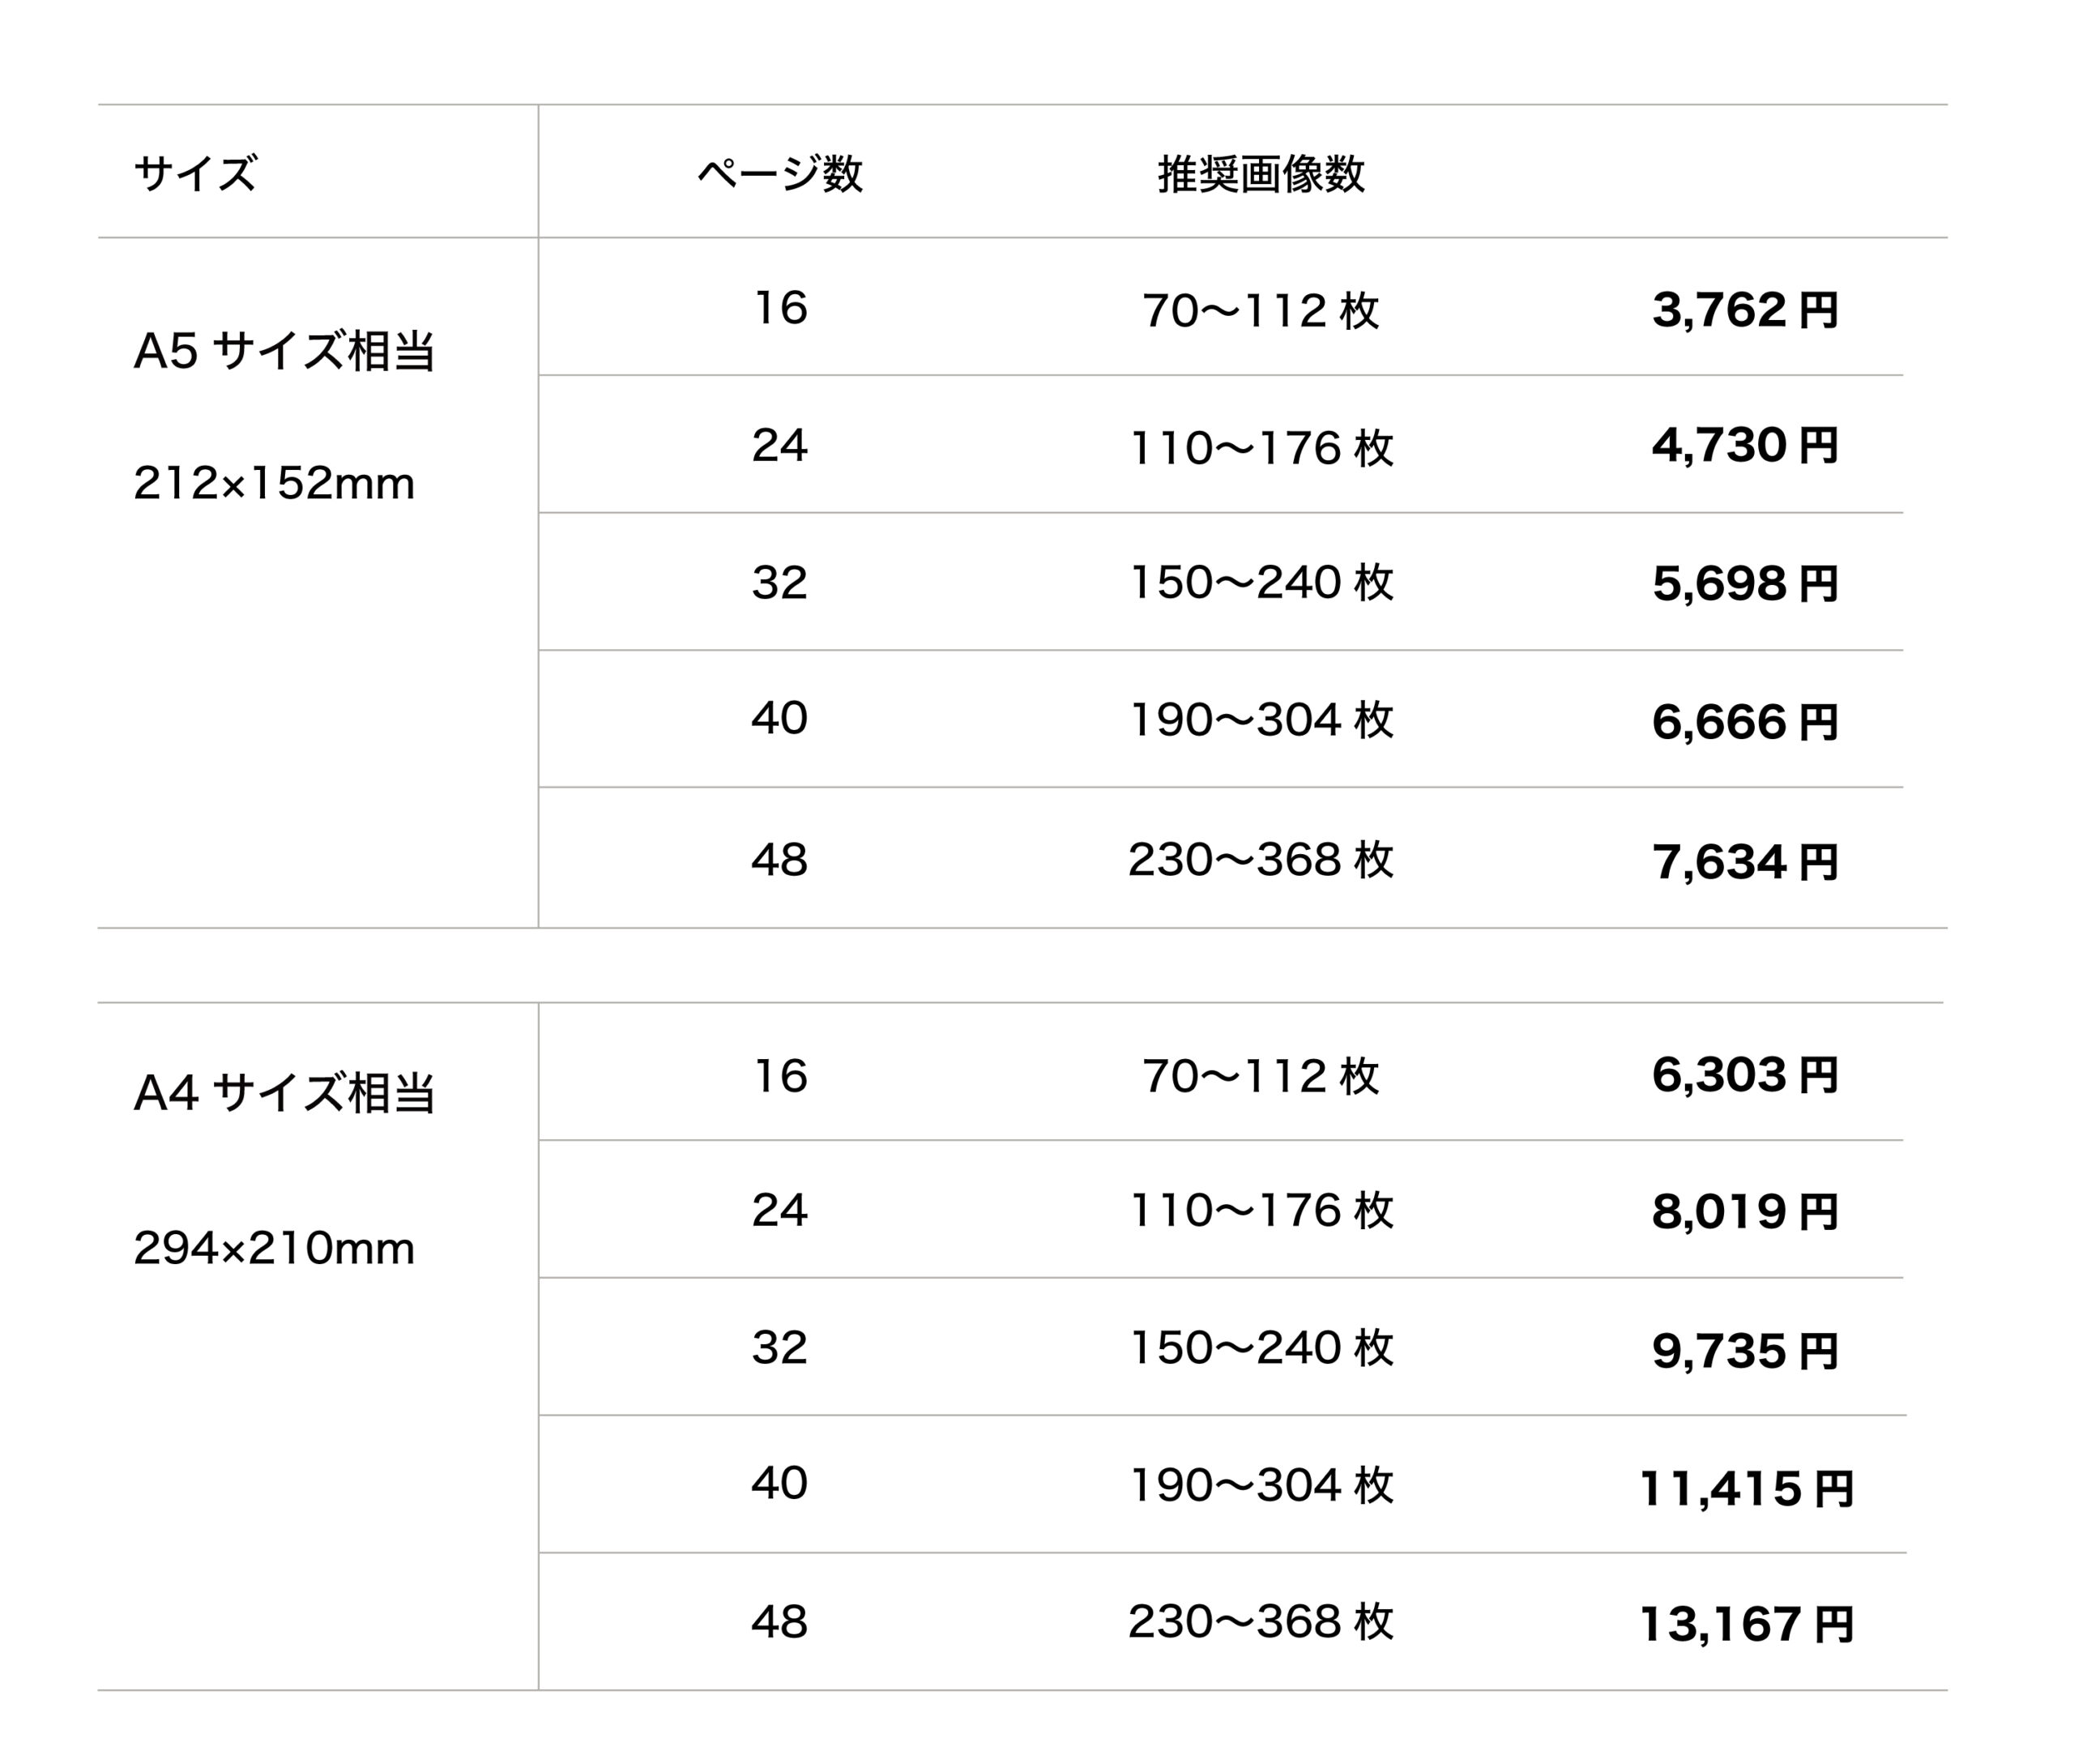The height and width of the screenshot is (1764, 2074).
Task: Select the A5 サイズ相当 label
Action: tap(284, 351)
